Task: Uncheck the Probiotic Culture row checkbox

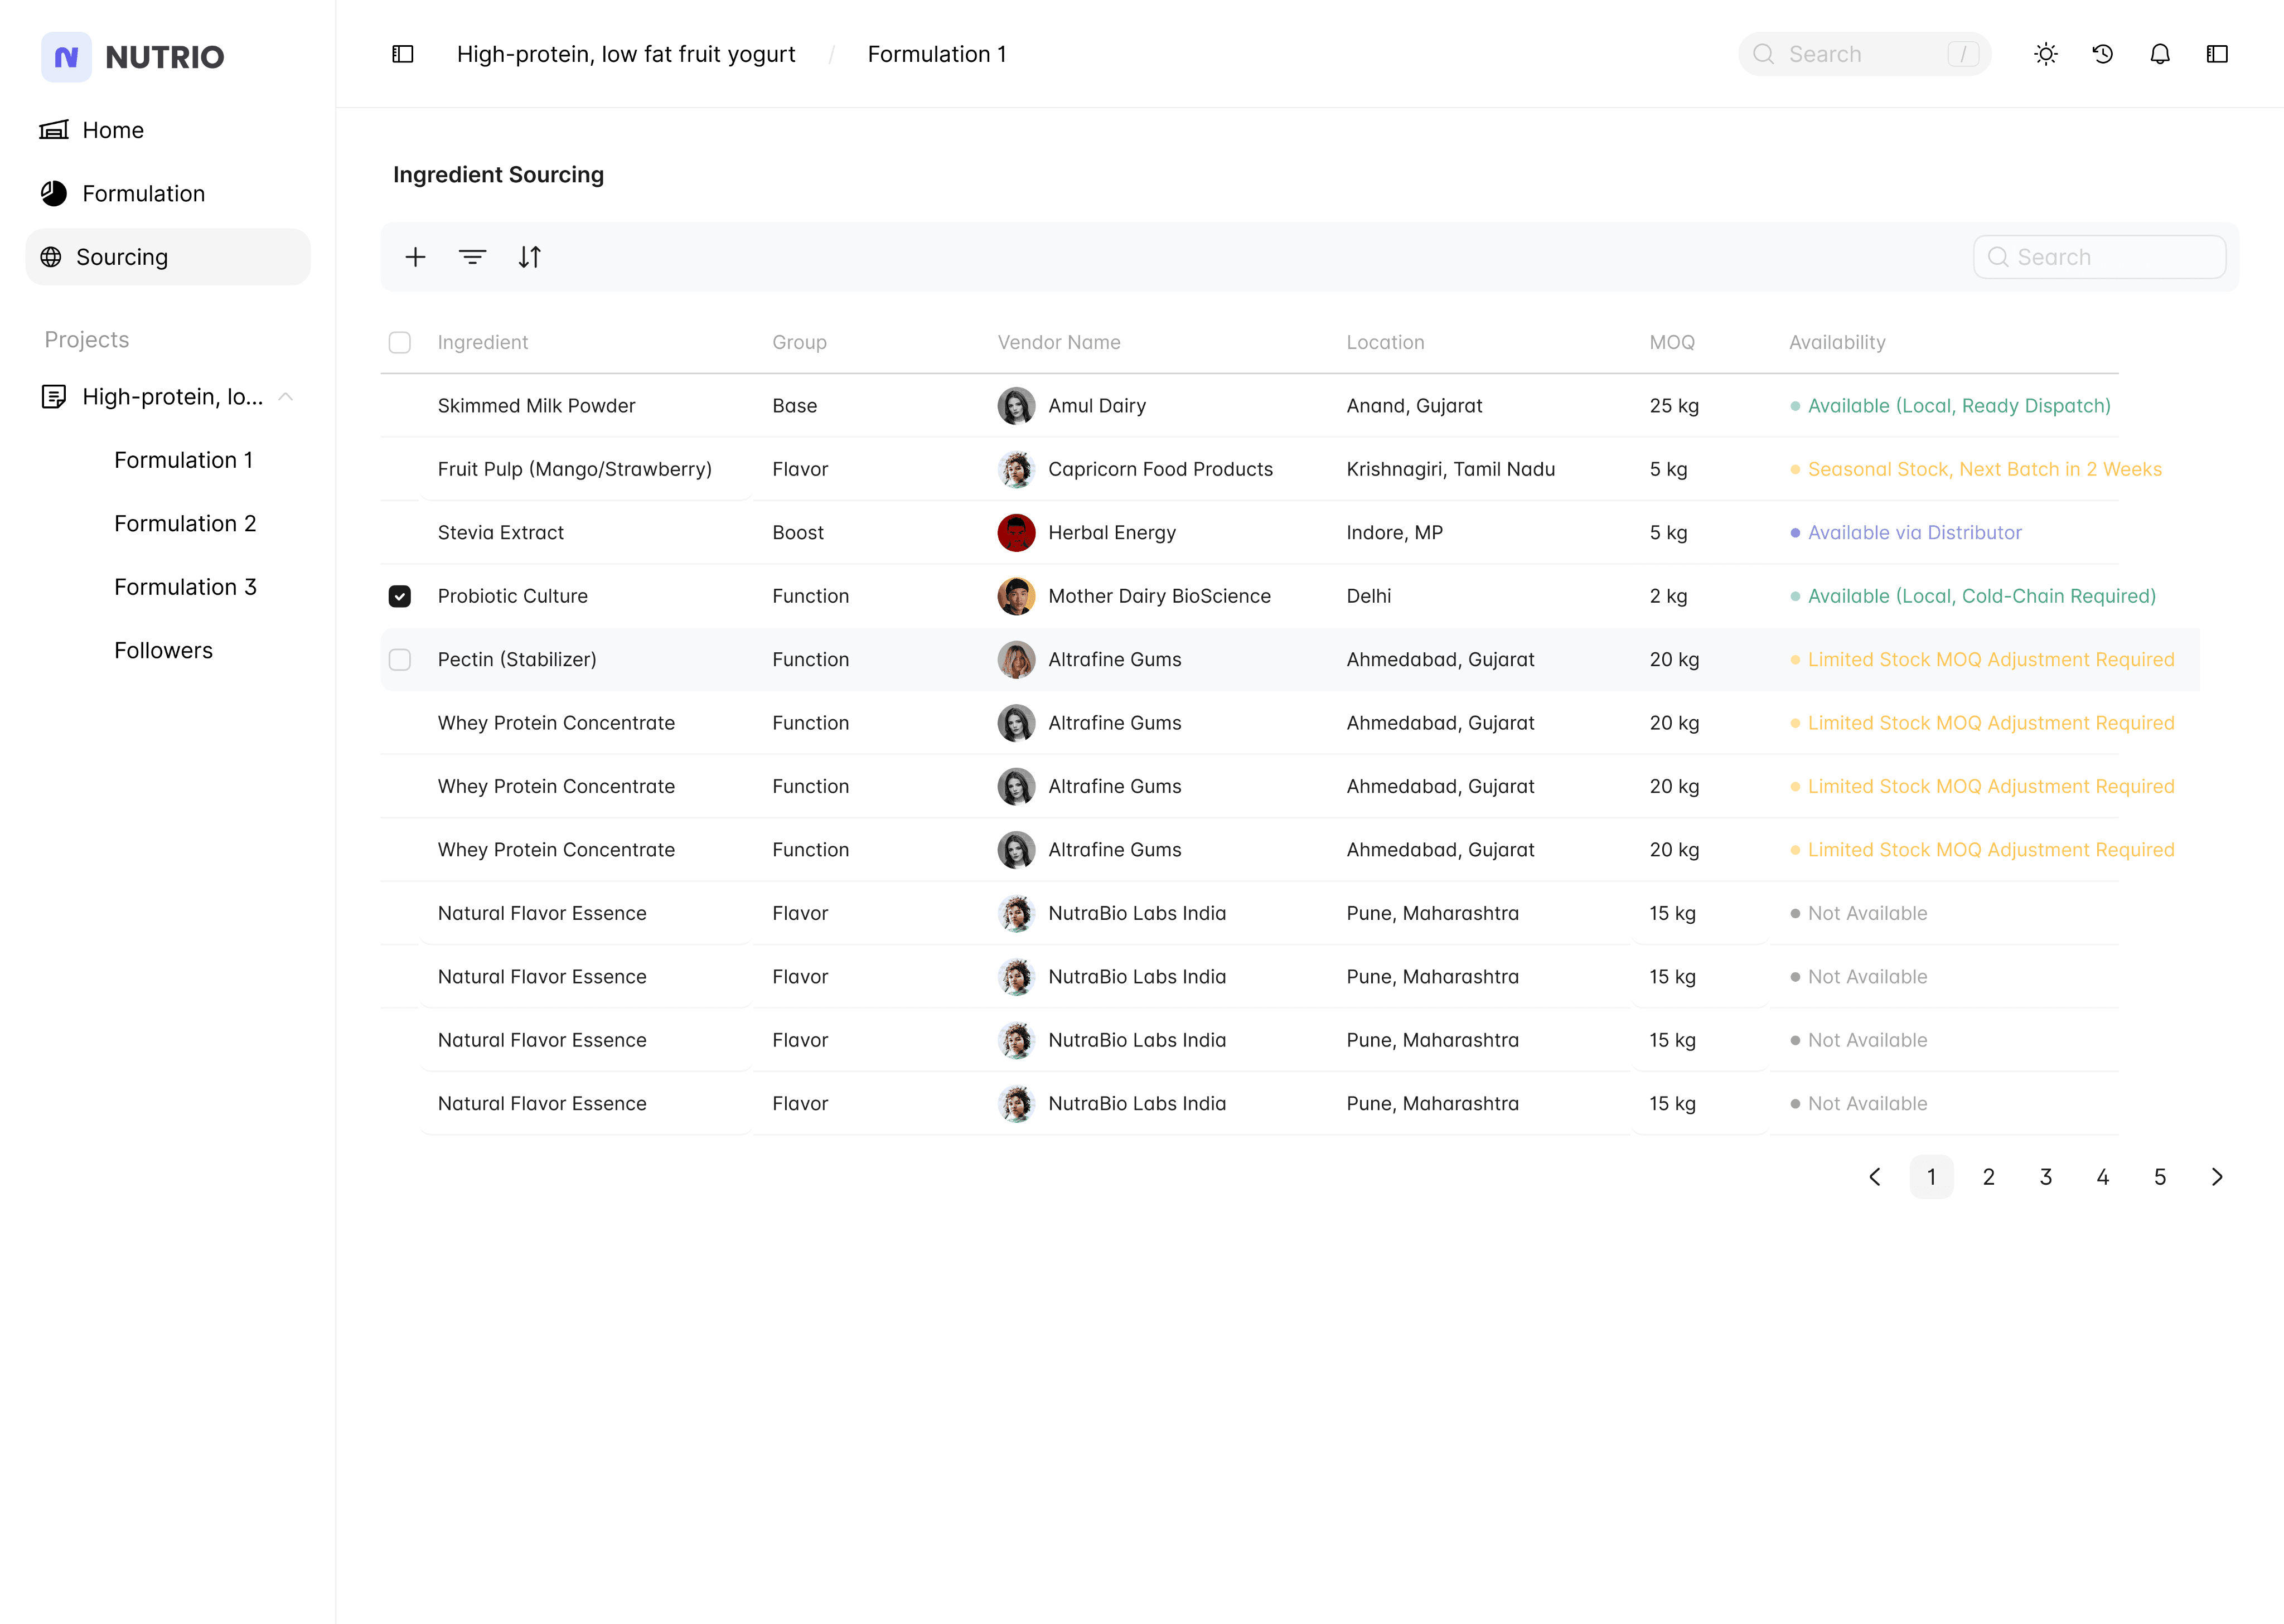Action: [x=400, y=596]
